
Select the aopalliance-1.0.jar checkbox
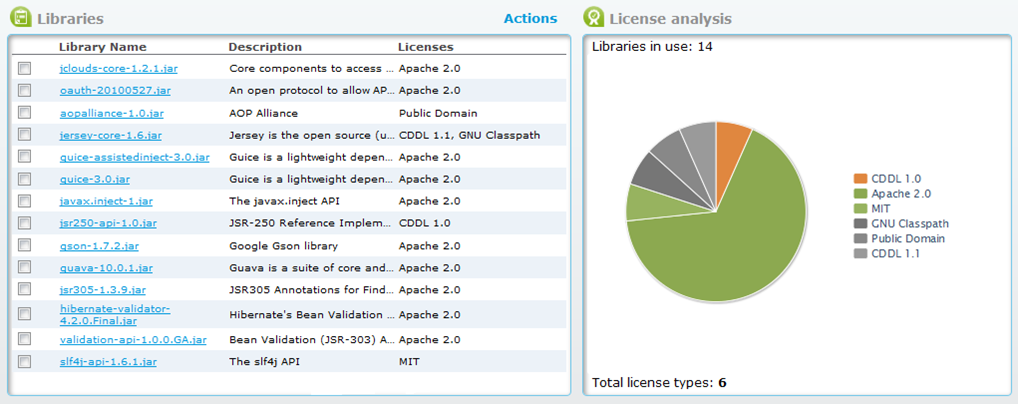[x=24, y=113]
